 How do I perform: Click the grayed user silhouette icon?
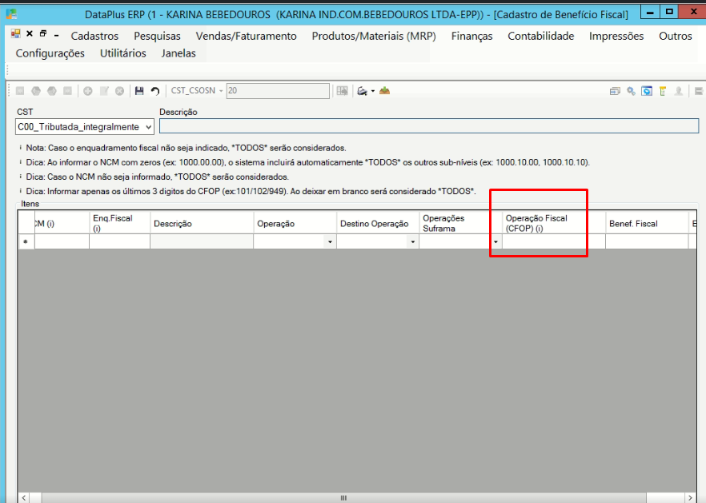point(679,91)
